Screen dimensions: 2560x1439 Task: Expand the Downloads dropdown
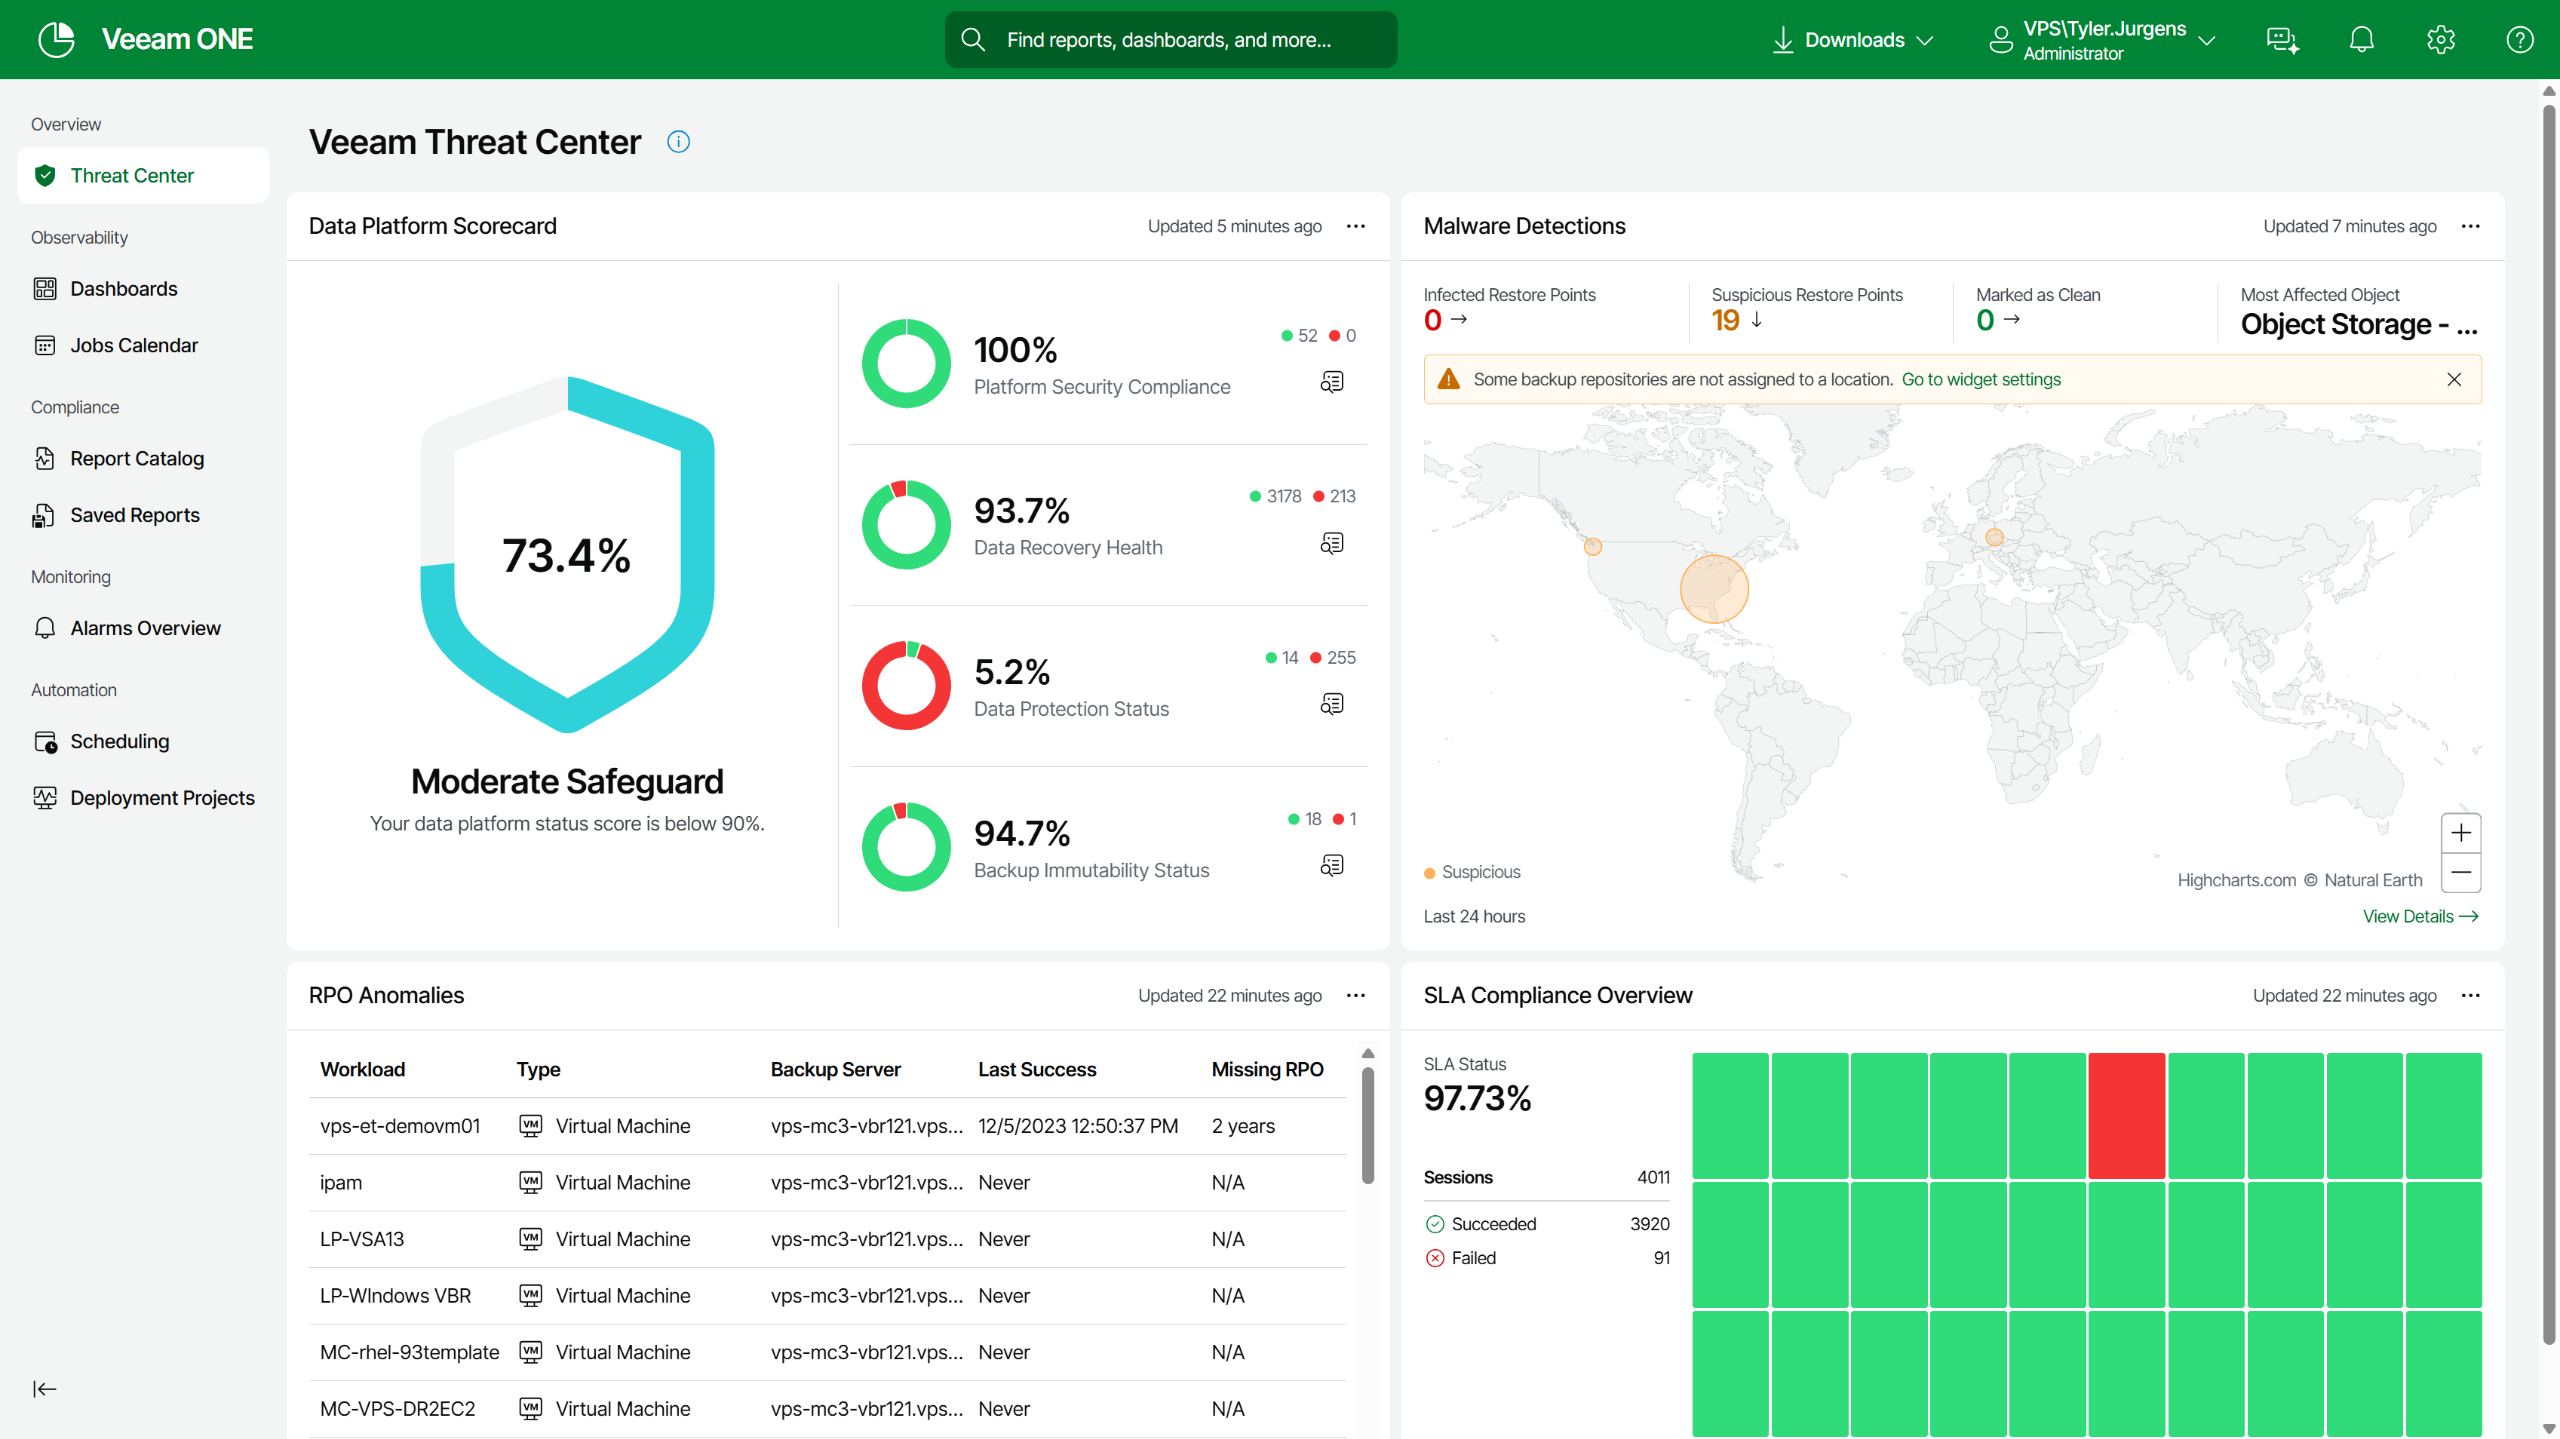(x=1856, y=40)
